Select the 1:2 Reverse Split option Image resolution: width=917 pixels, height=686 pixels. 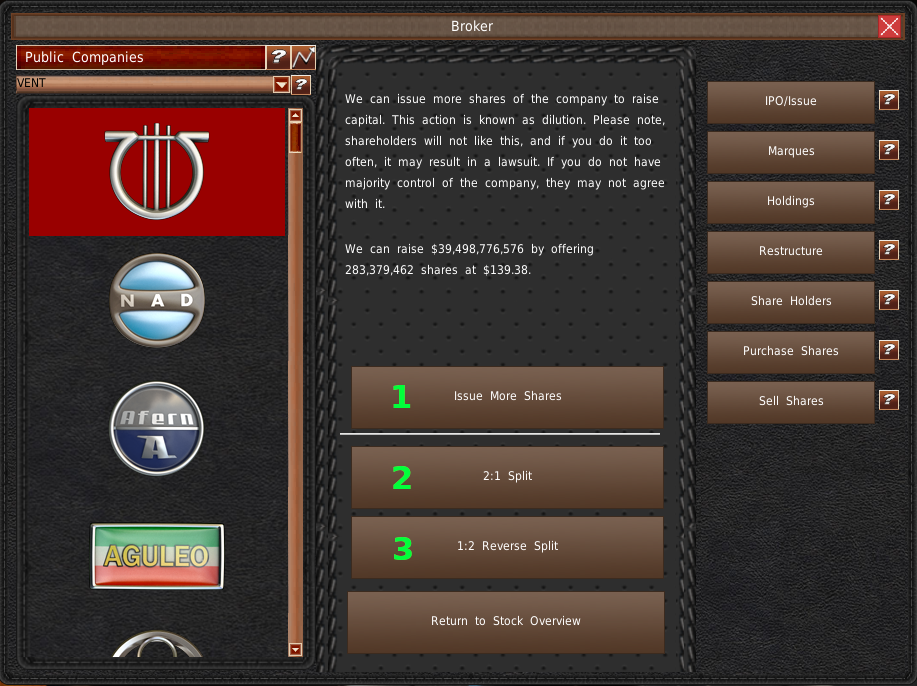pos(507,547)
